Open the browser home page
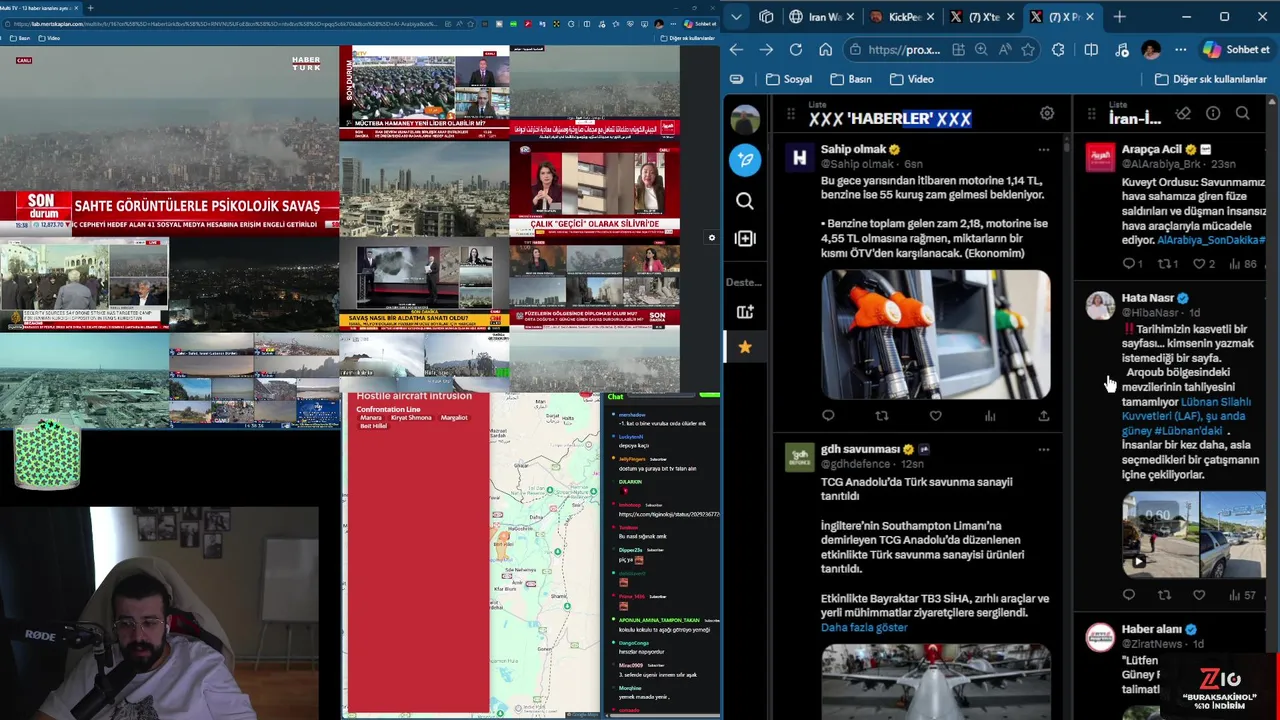The width and height of the screenshot is (1280, 720). pyautogui.click(x=825, y=49)
